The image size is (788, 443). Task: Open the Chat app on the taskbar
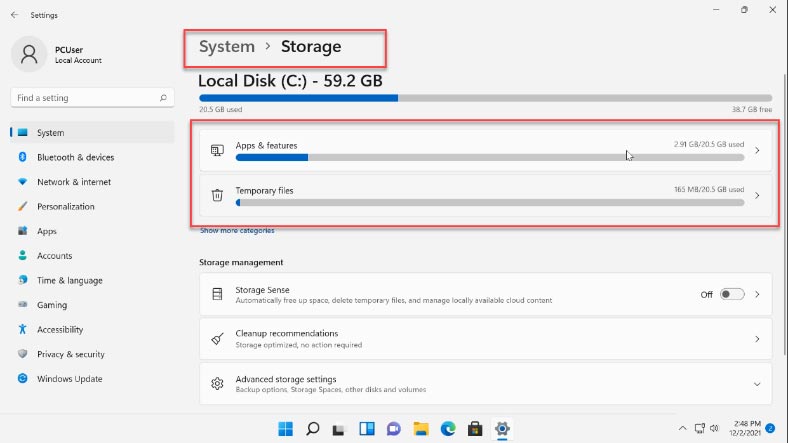393,428
